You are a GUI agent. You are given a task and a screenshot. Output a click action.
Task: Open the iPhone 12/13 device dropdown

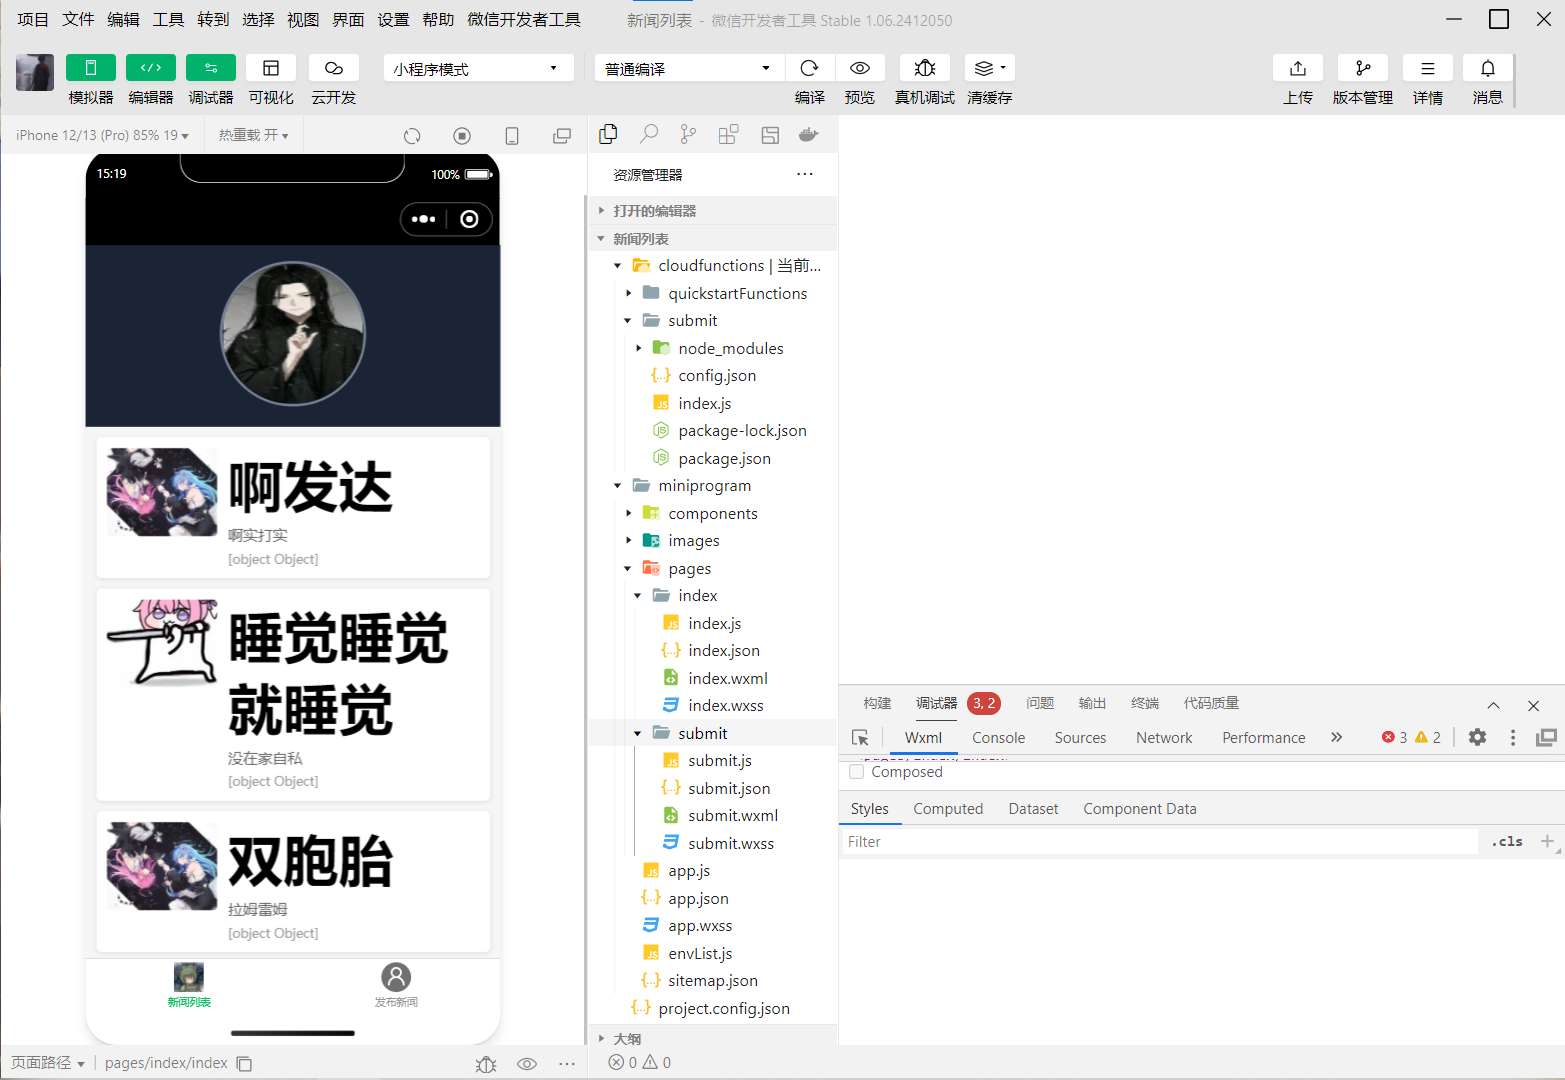pos(102,135)
